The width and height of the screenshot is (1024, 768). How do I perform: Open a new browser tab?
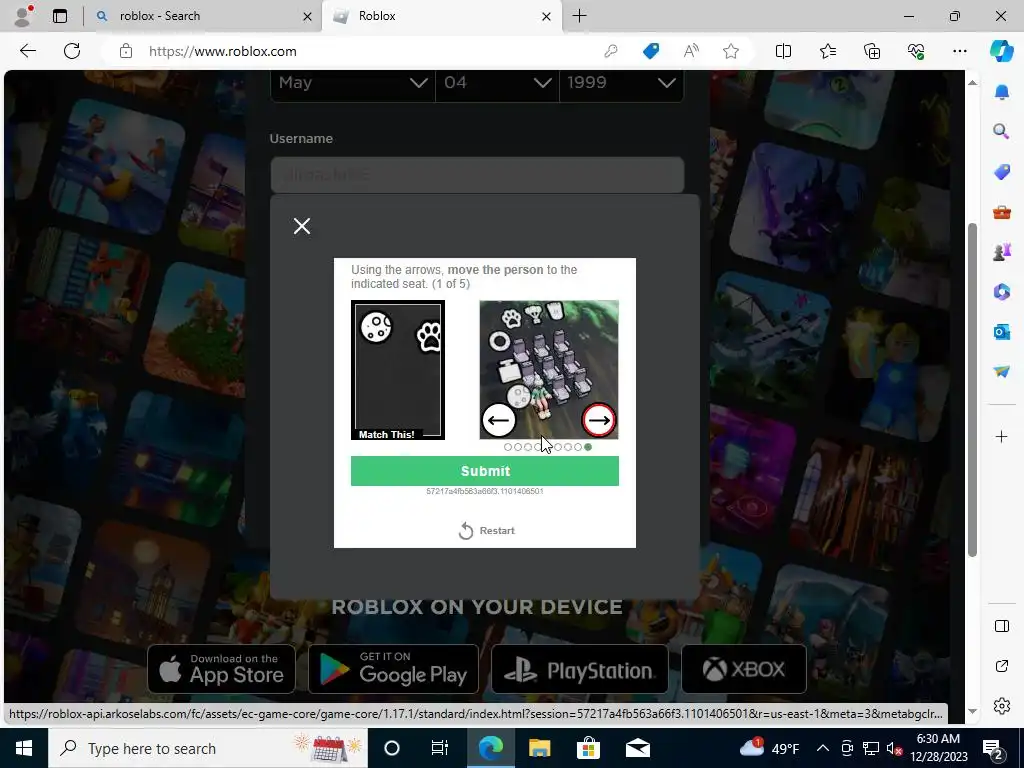579,16
